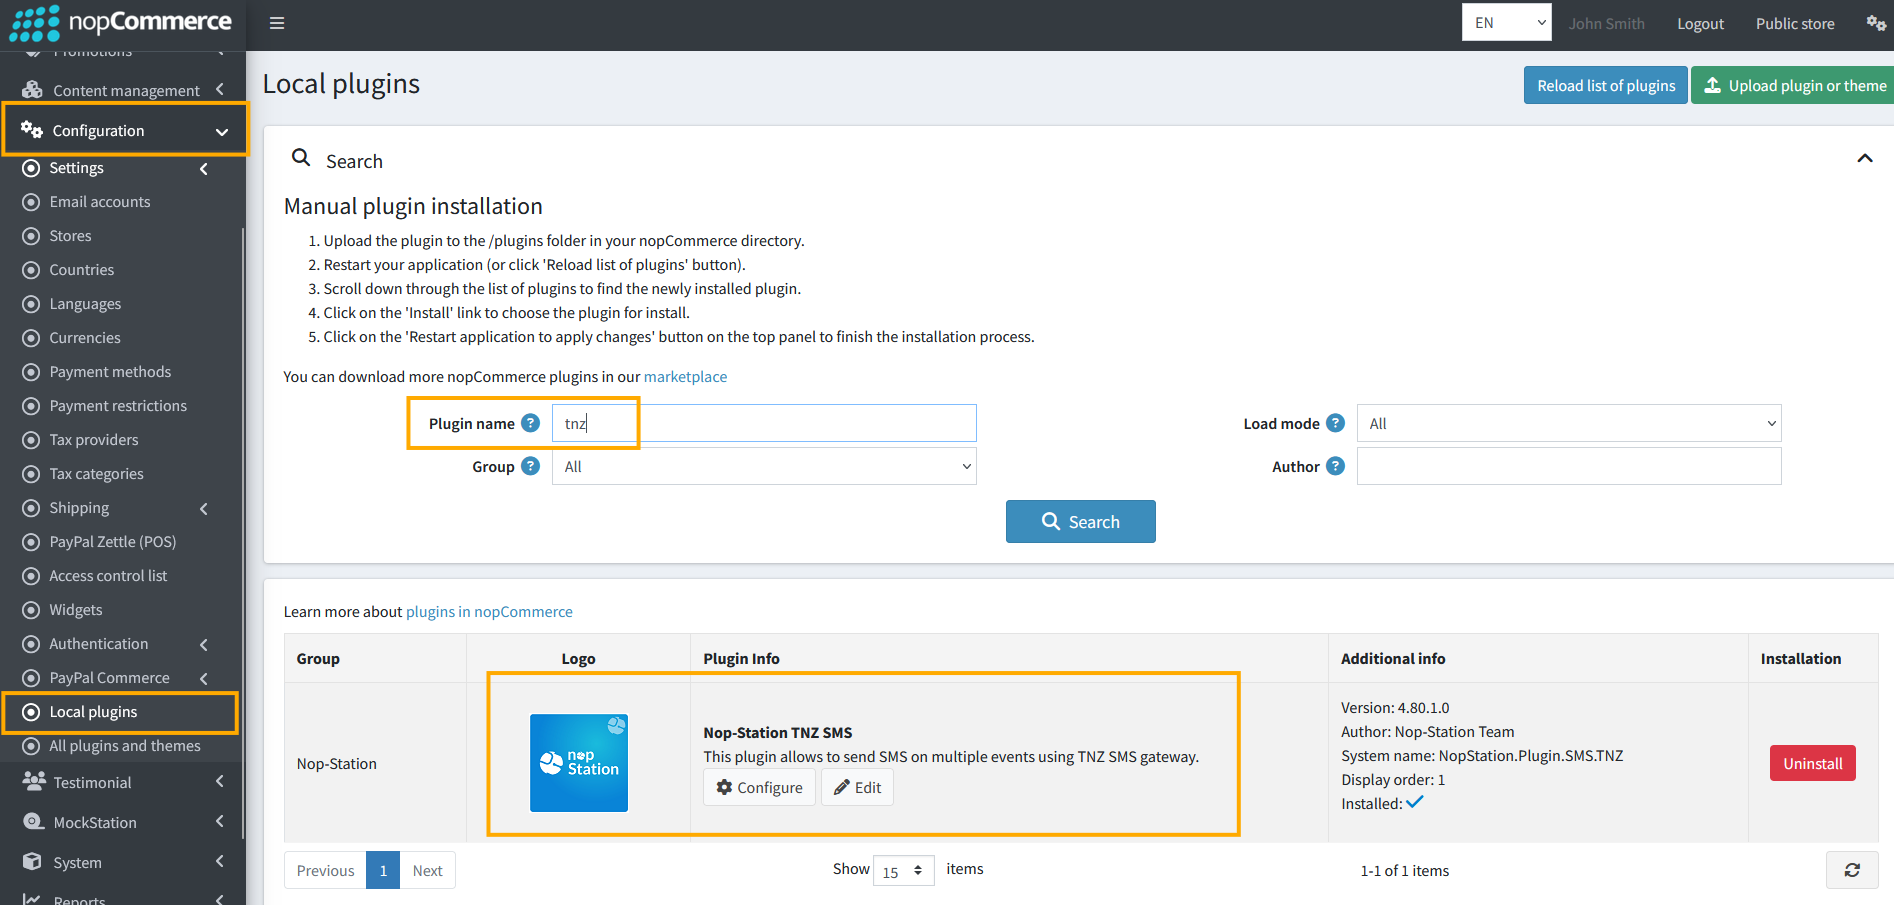Click the John Smith user name
1894x905 pixels.
1606,23
